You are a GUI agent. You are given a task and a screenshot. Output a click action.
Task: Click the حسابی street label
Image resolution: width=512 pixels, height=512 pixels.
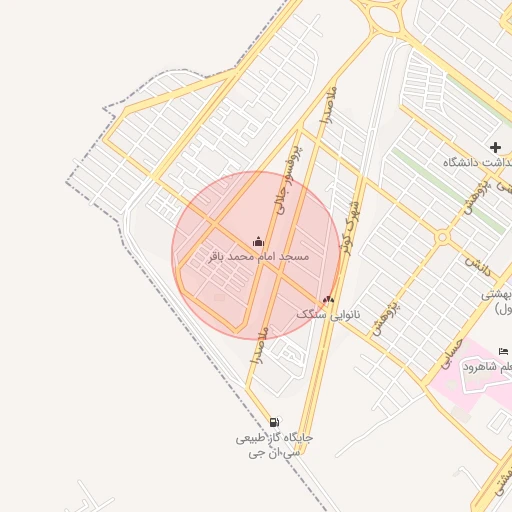(x=452, y=354)
